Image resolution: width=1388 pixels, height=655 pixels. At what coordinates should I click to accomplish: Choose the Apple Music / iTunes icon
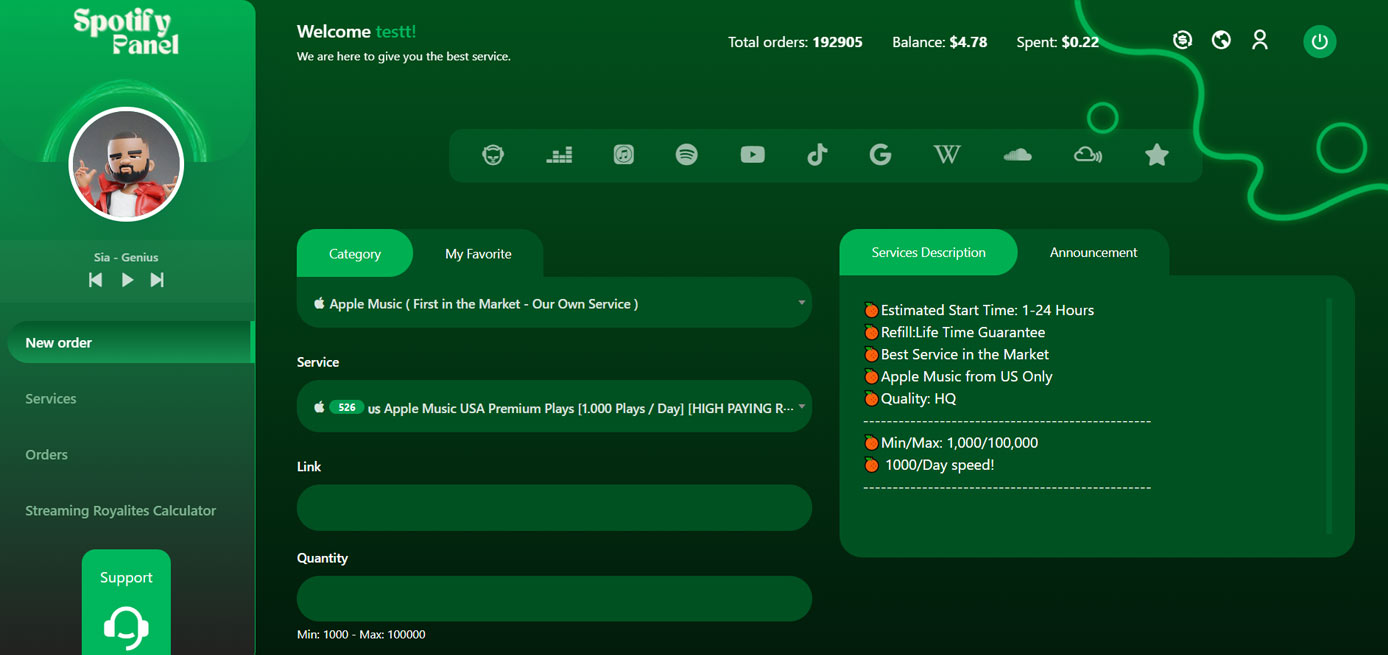(623, 155)
